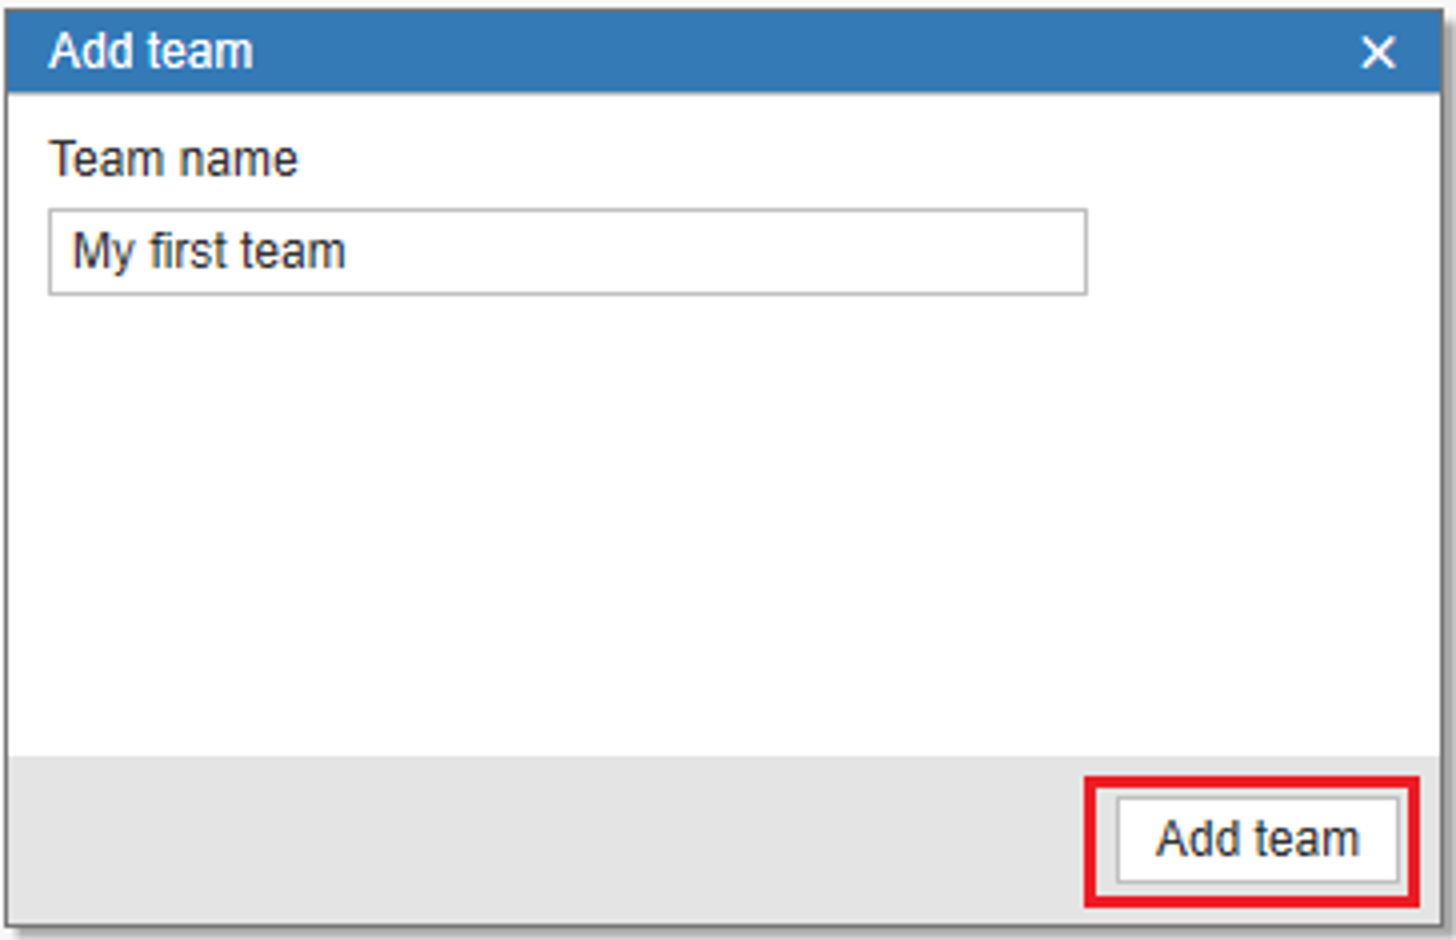Click the X icon in title bar
Screen dimensions: 1456x940
pyautogui.click(x=1378, y=52)
